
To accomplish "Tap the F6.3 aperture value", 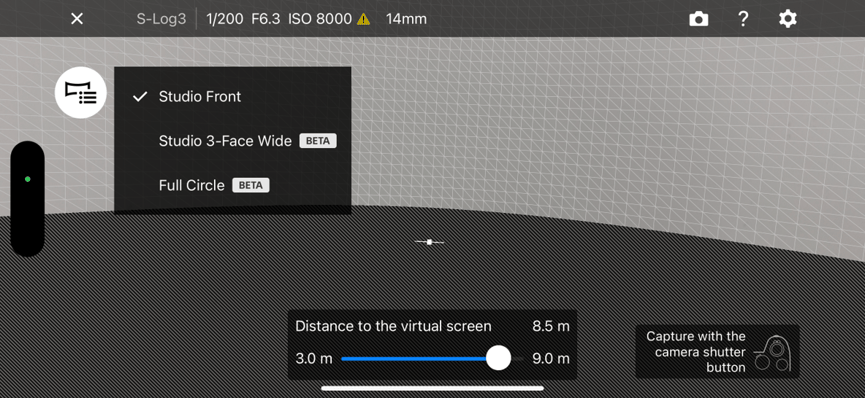I will tap(266, 19).
